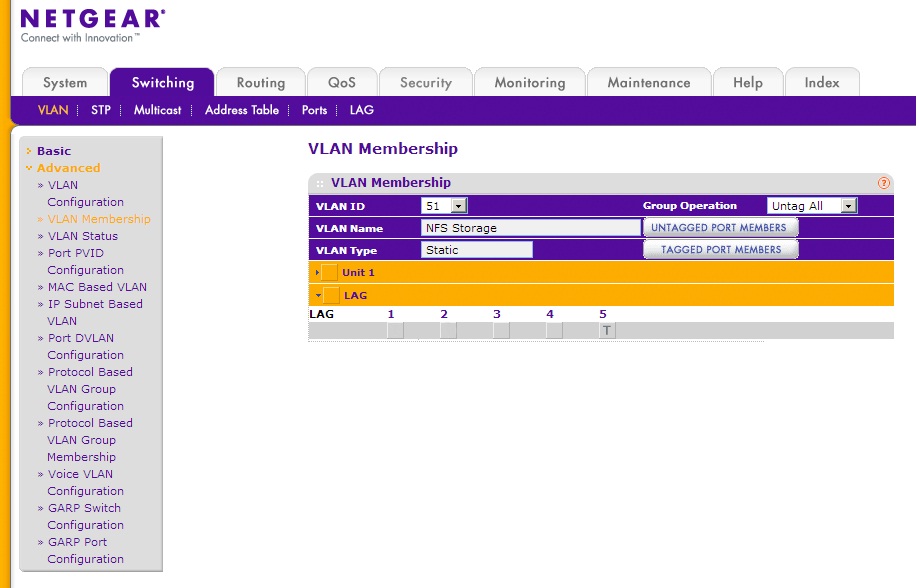Click the UNTAGGED PORT MEMBERS button
The height and width of the screenshot is (588, 919).
pos(721,227)
